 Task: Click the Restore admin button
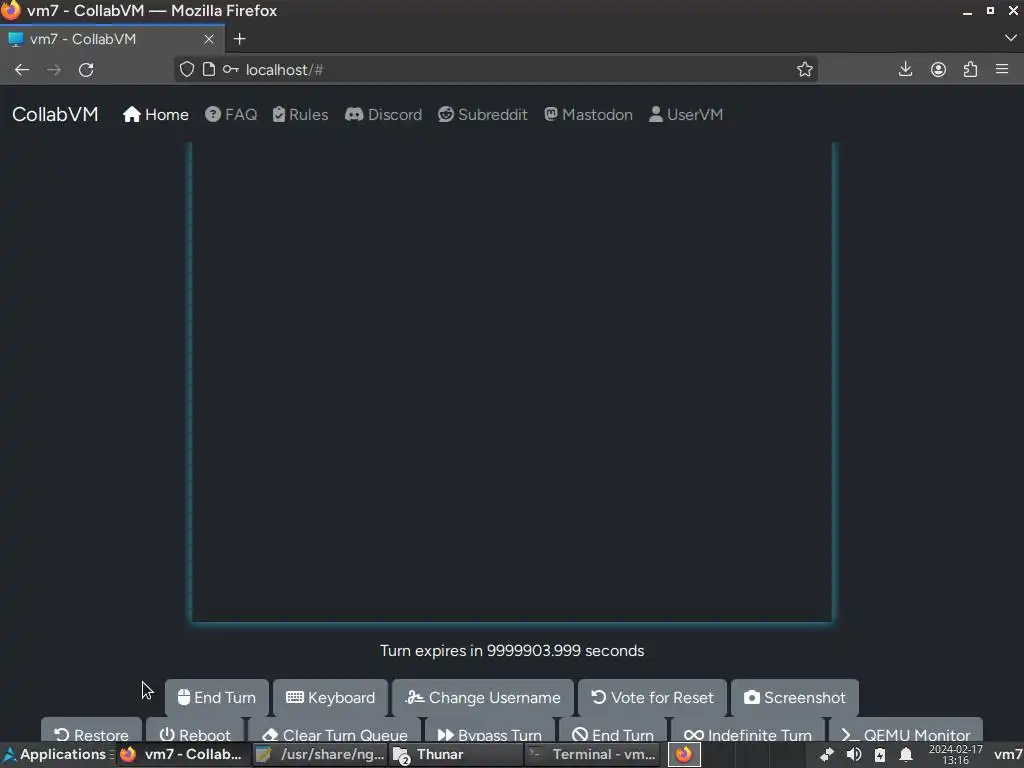[91, 731]
